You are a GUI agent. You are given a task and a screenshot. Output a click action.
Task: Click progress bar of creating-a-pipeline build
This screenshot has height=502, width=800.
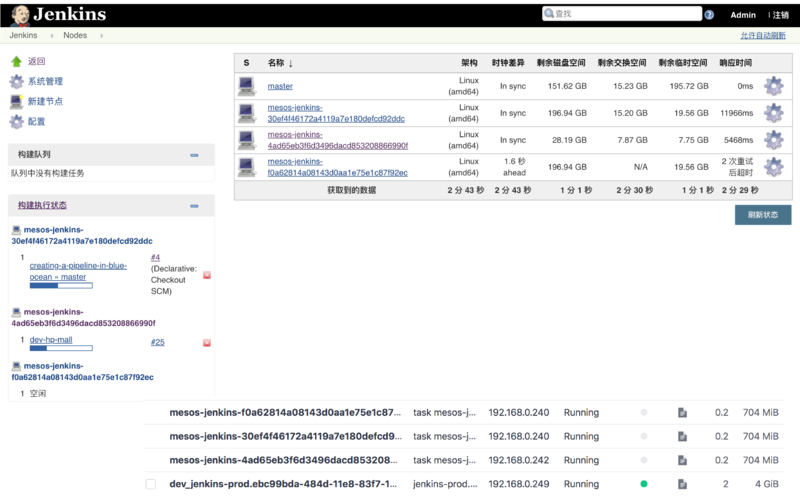[x=61, y=286]
